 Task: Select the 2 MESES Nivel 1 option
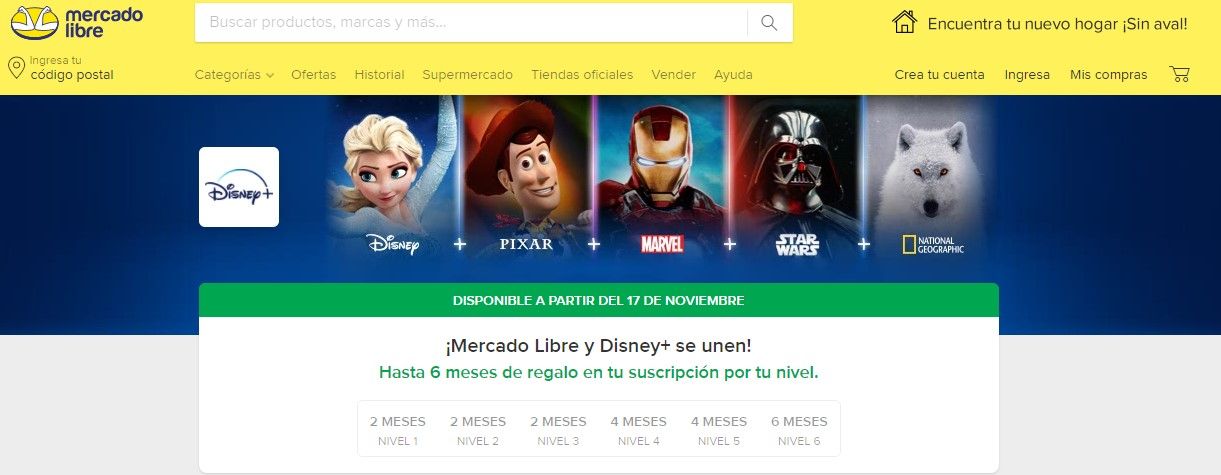pyautogui.click(x=398, y=430)
